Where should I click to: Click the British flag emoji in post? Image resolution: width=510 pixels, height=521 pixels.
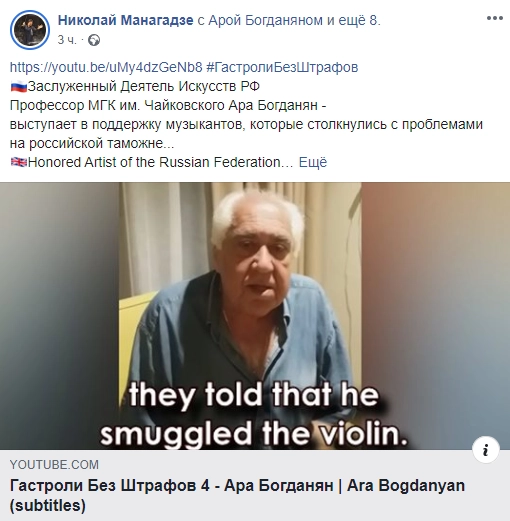click(x=19, y=162)
